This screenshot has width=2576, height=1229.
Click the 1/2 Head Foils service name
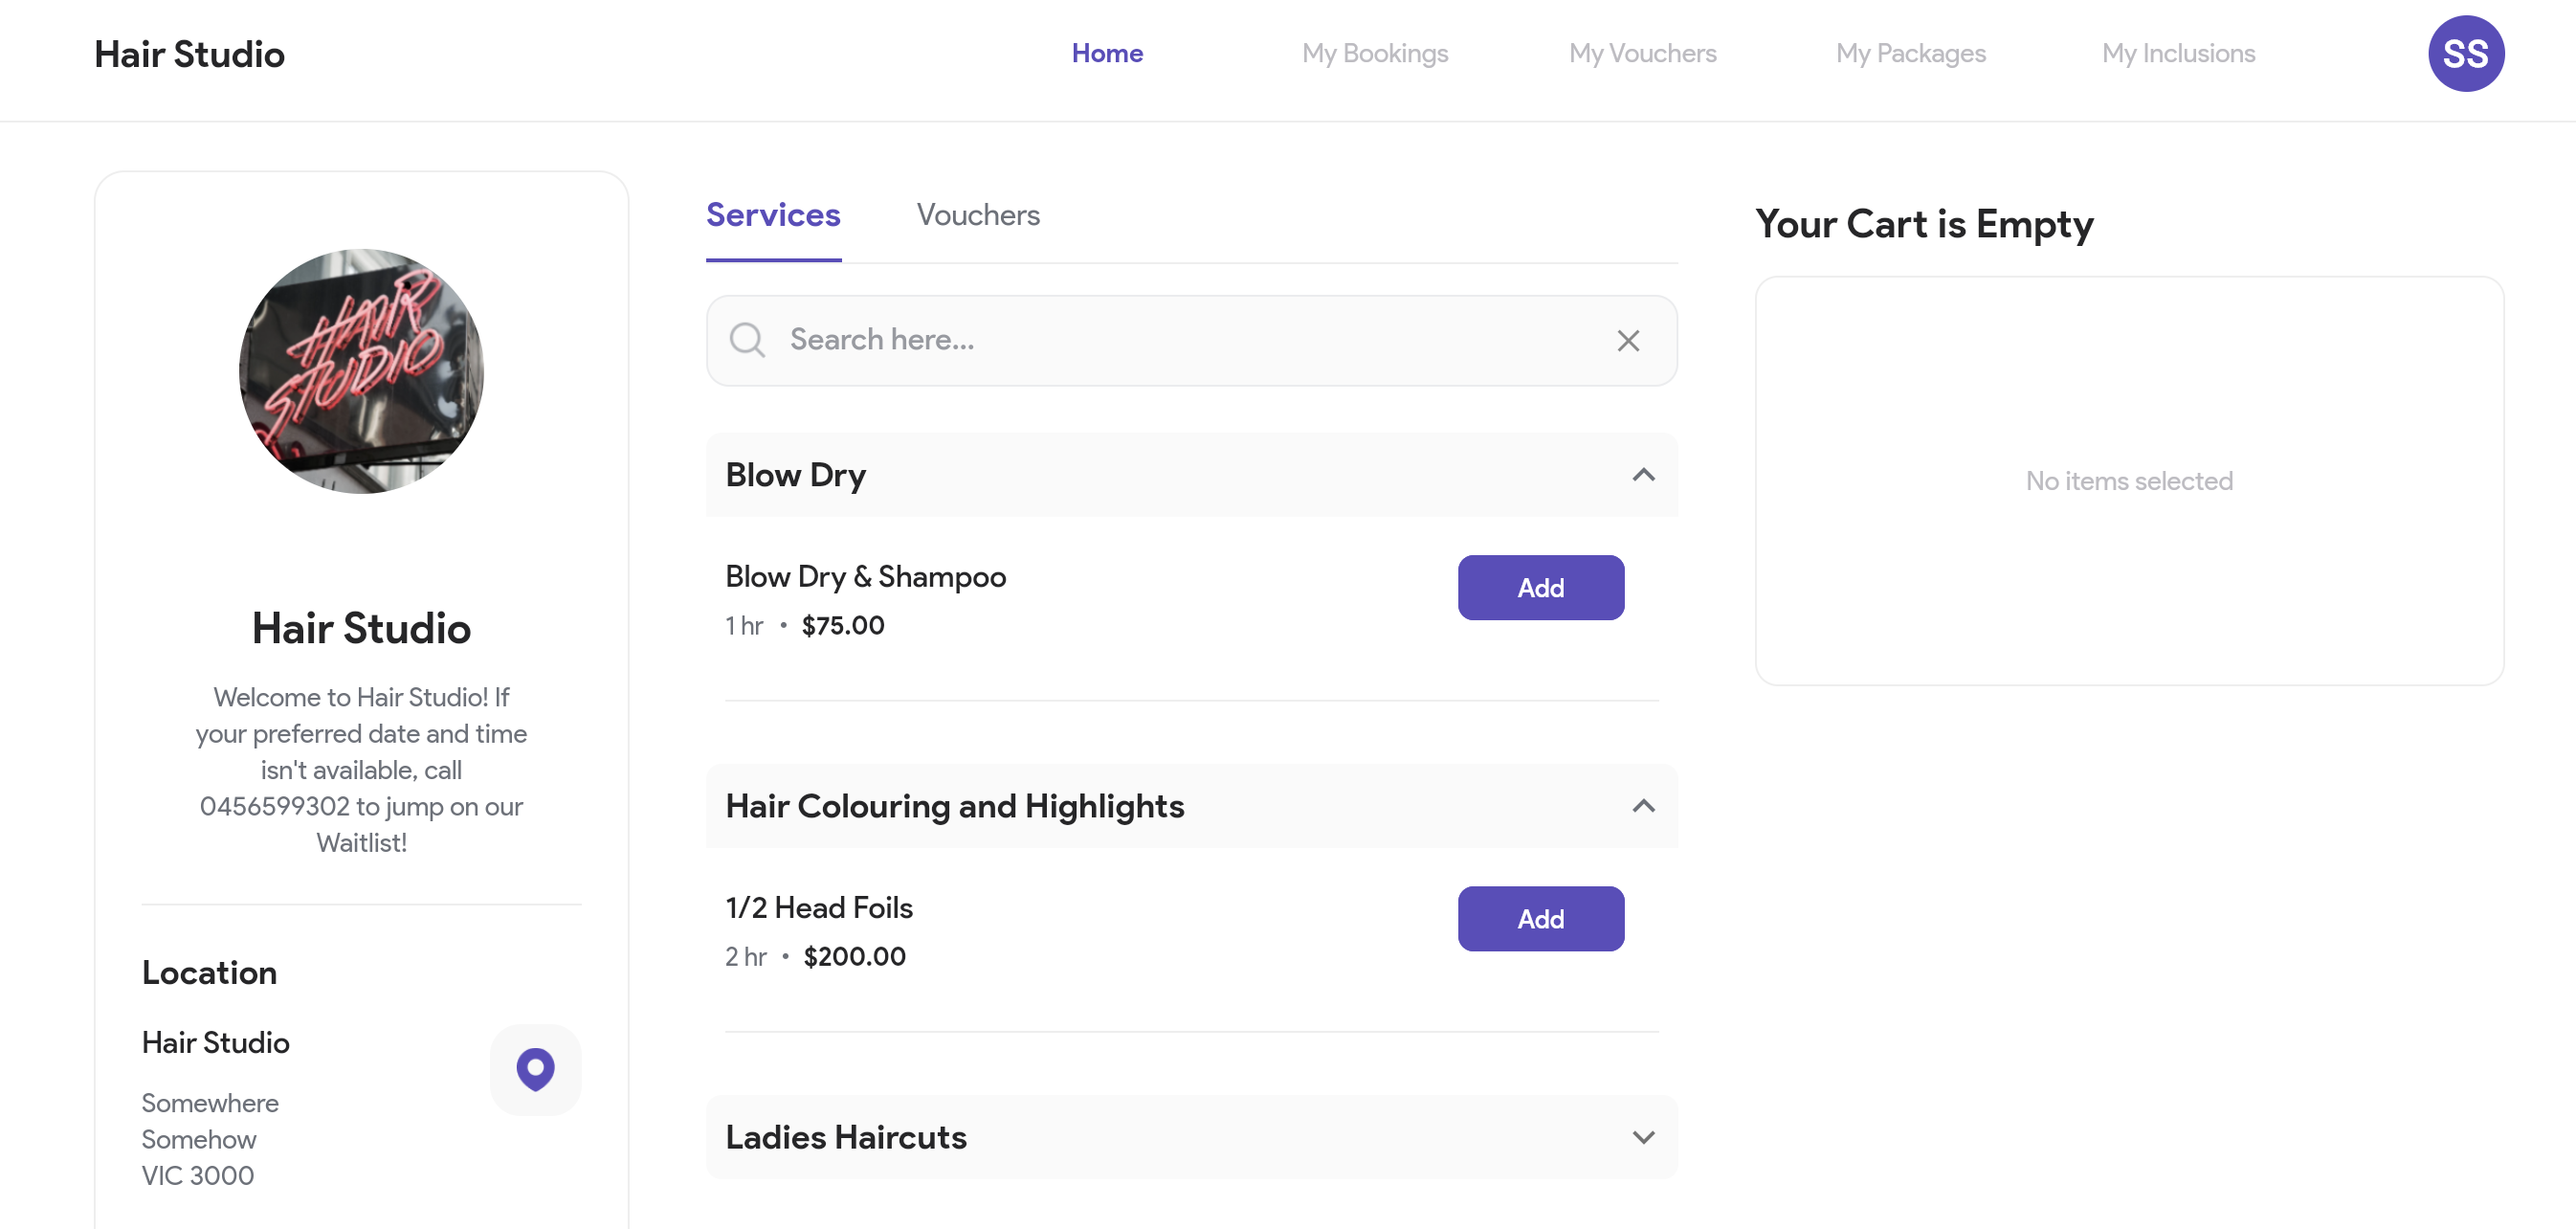[x=819, y=908]
